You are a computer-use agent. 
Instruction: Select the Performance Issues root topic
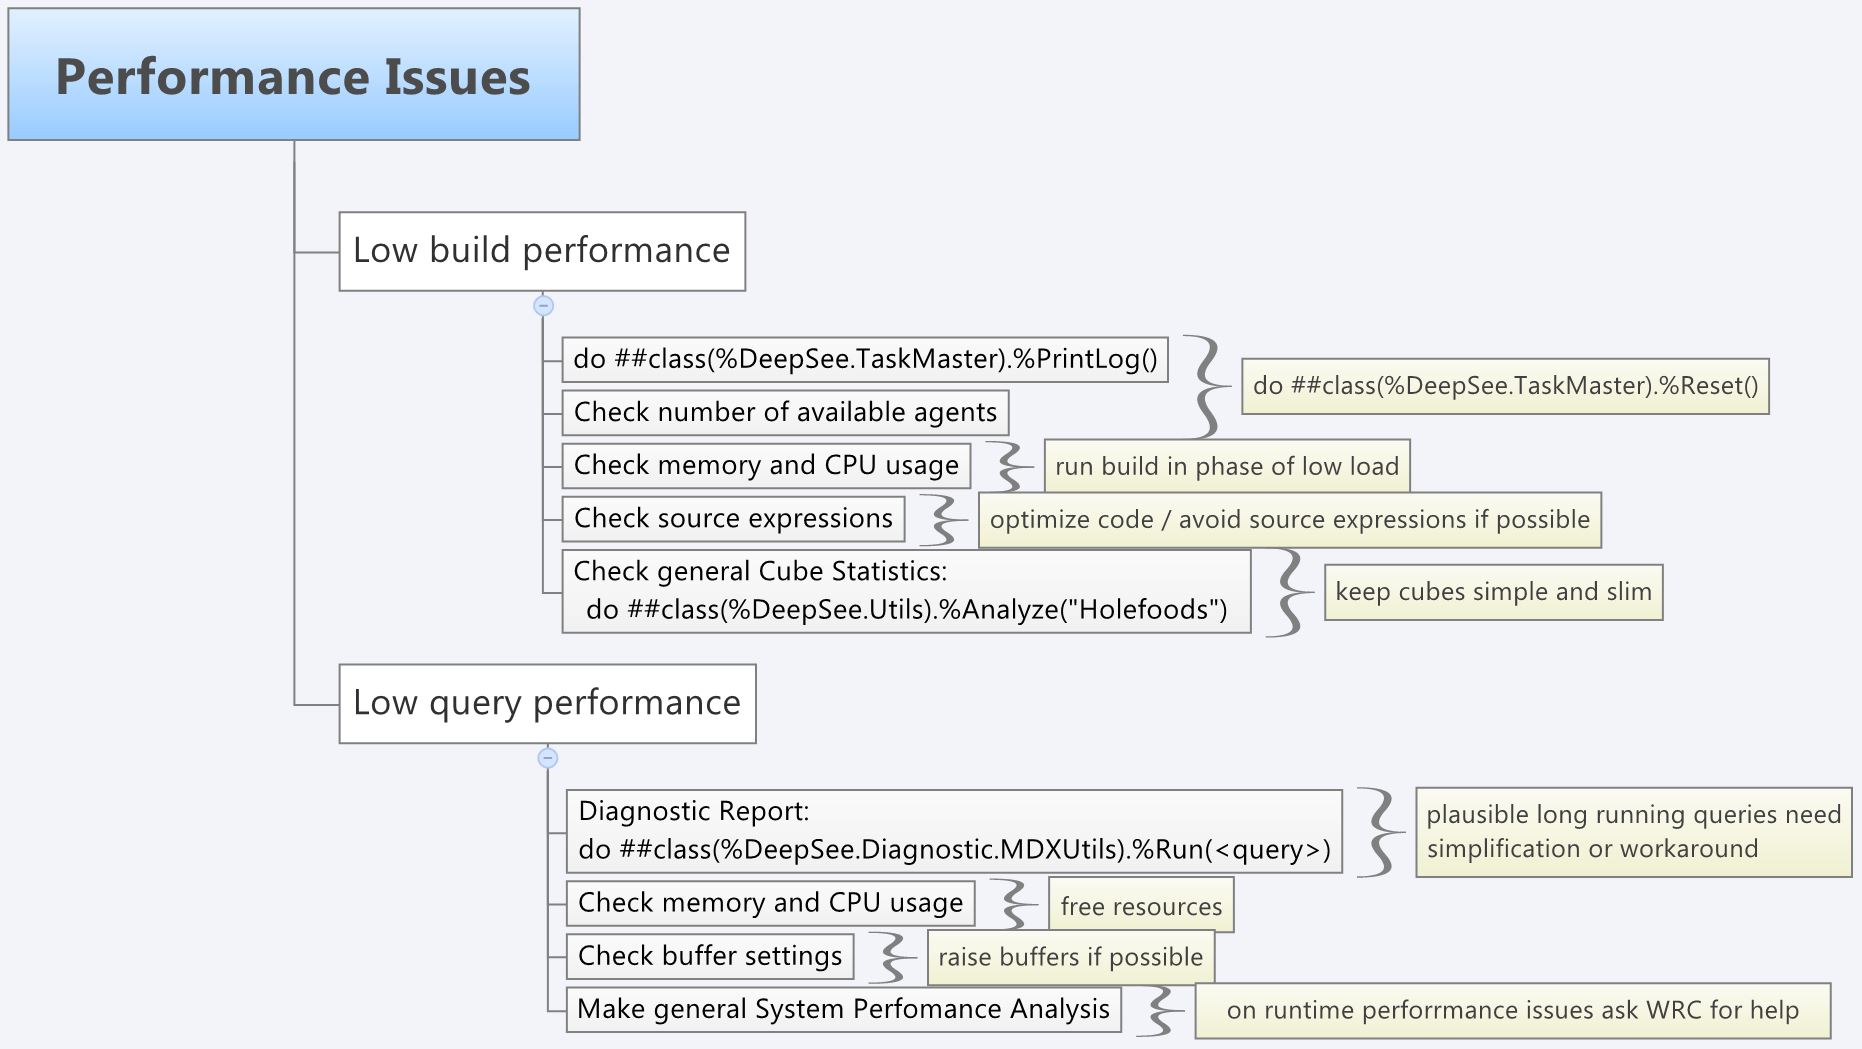point(293,75)
